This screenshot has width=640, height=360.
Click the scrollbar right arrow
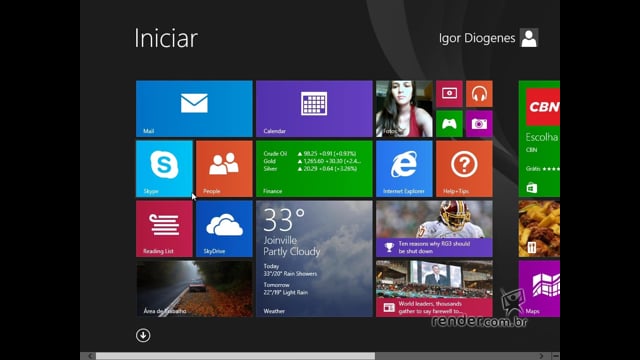[542, 356]
